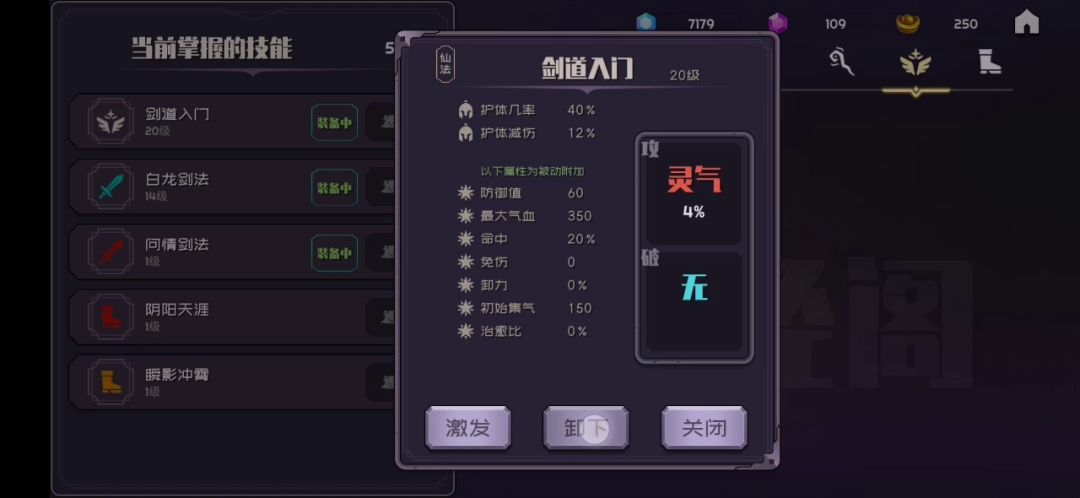1080x498 pixels.
Task: Select the winged emblem skill tab
Action: (915, 64)
